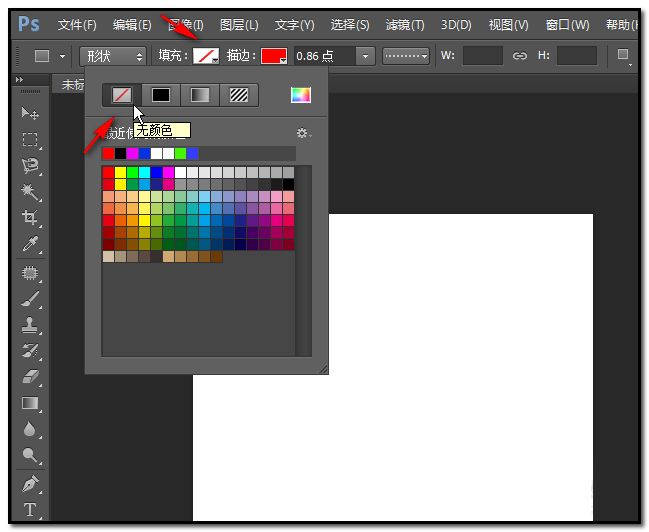Select the Rectangular Marquee tool

pyautogui.click(x=30, y=140)
